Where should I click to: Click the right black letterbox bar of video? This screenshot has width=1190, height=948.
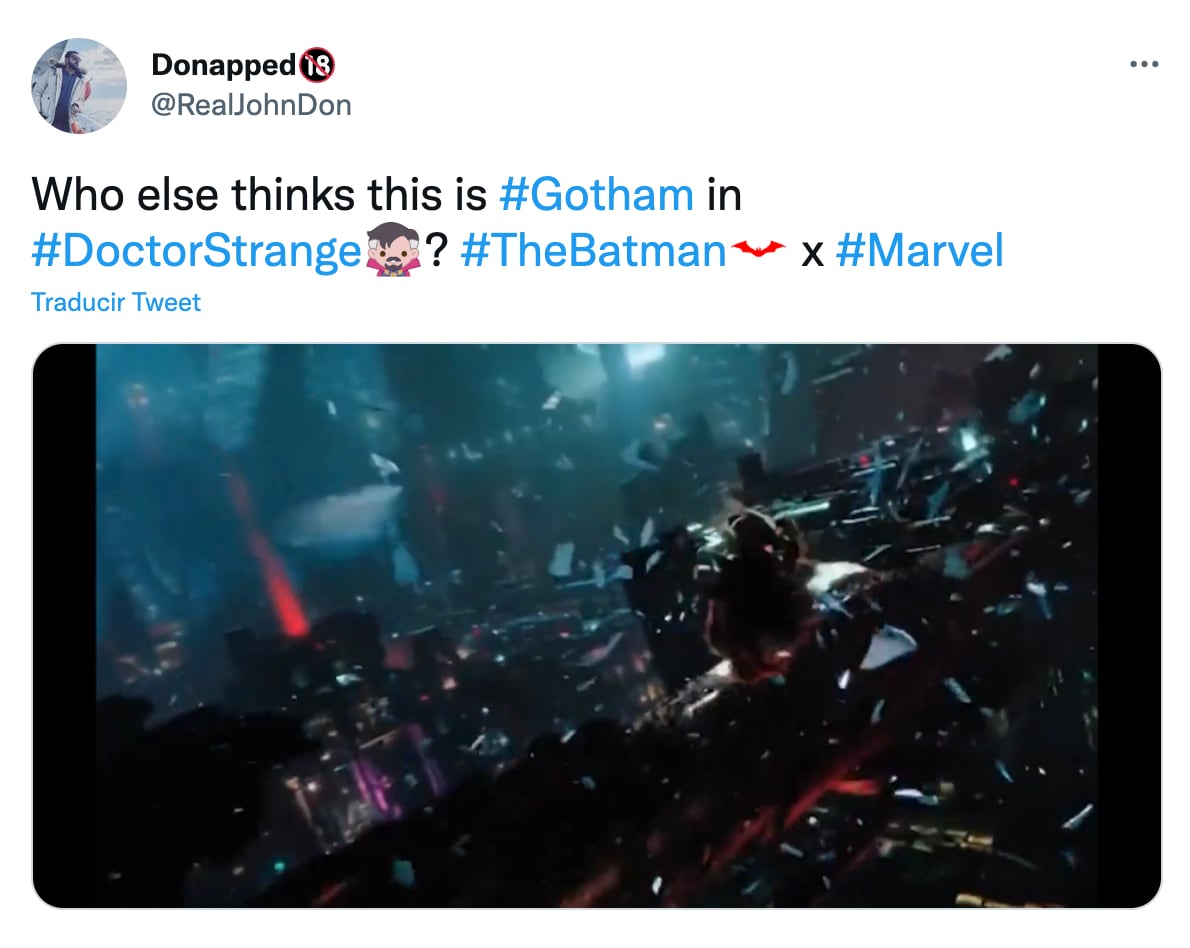tap(1129, 626)
